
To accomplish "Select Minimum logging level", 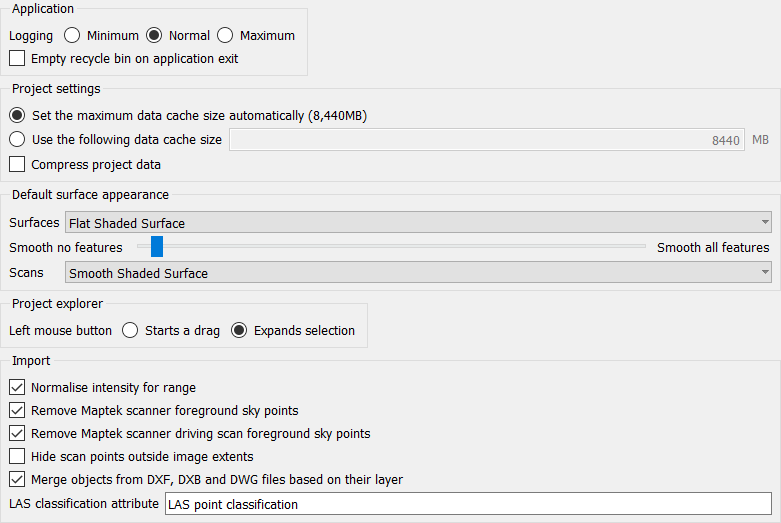I will 72,35.
